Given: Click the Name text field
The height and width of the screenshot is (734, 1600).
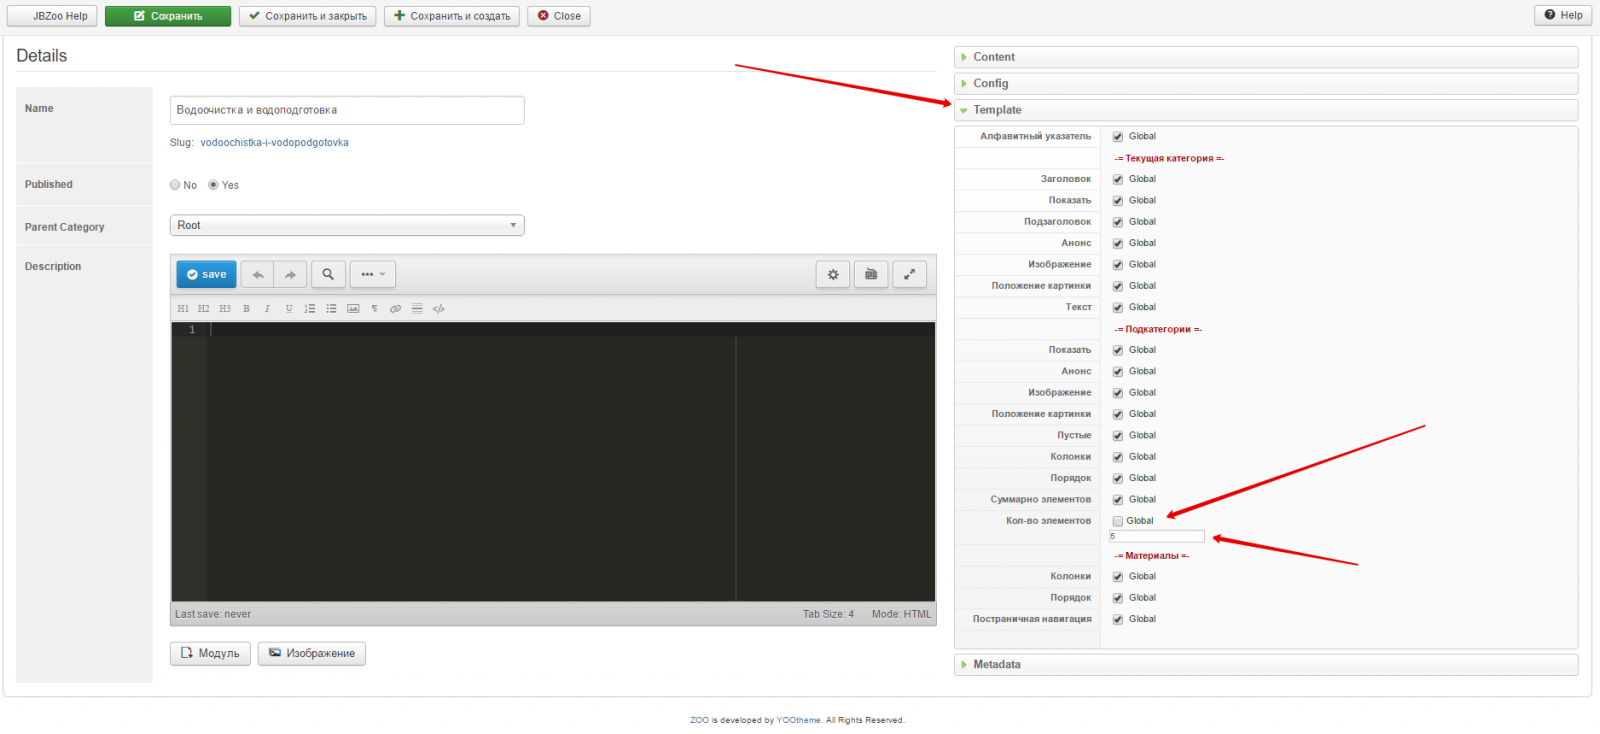Looking at the screenshot, I should tap(347, 110).
